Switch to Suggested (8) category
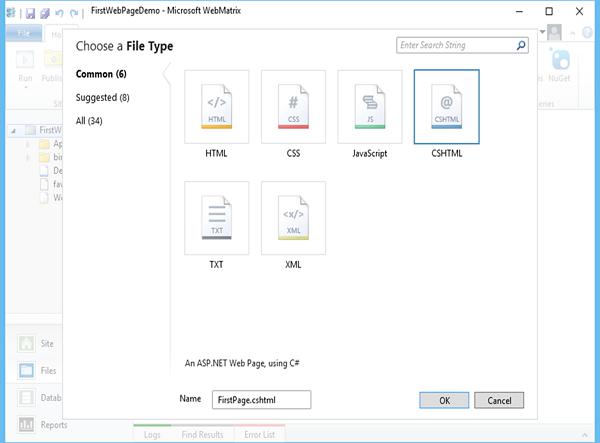This screenshot has height=443, width=600. click(103, 98)
